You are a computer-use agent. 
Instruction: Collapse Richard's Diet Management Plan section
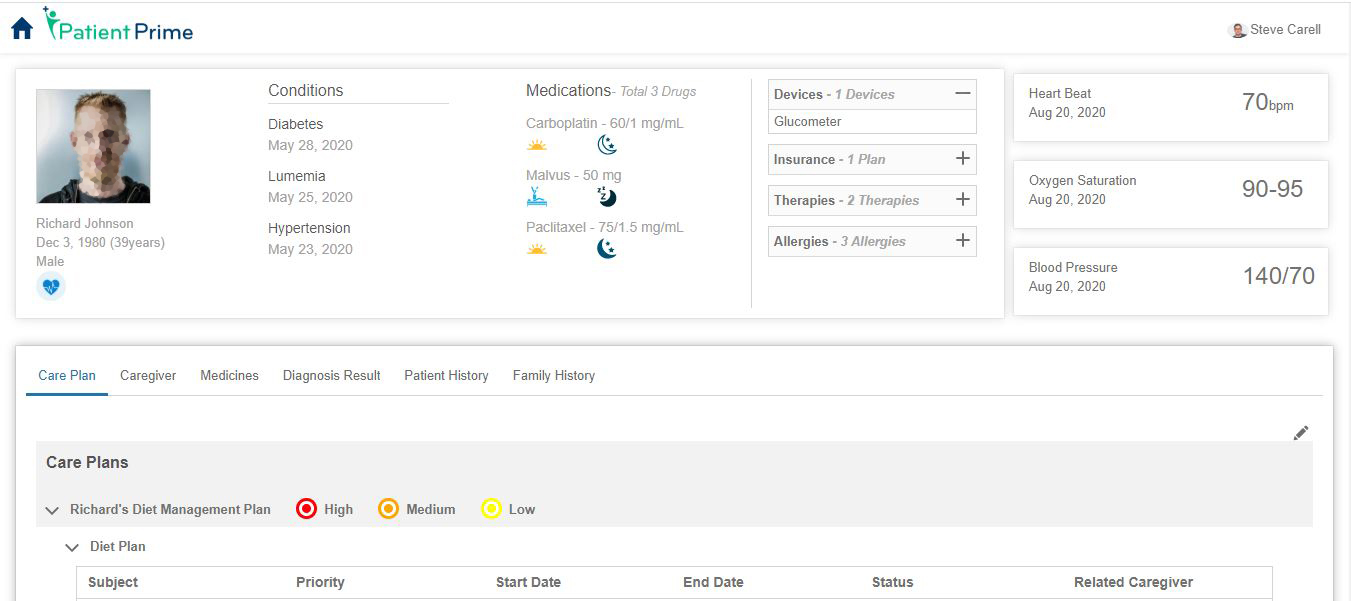tap(52, 510)
